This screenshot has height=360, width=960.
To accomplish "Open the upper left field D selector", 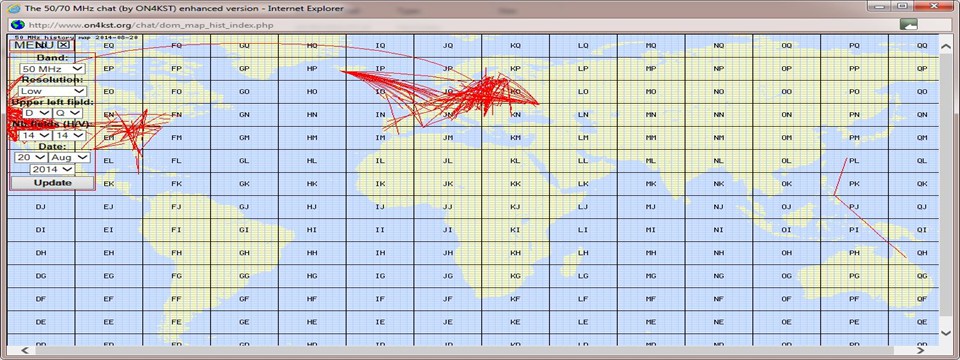I will point(37,113).
